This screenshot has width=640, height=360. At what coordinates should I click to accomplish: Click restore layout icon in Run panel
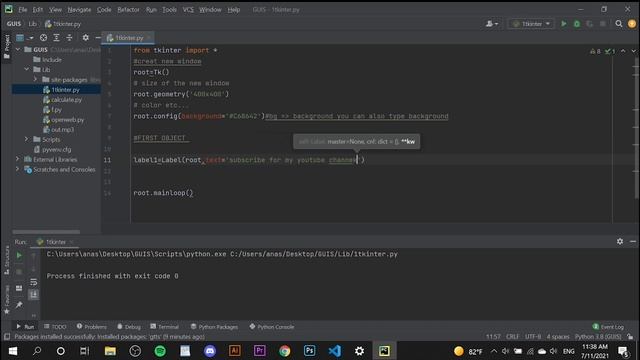[19, 288]
